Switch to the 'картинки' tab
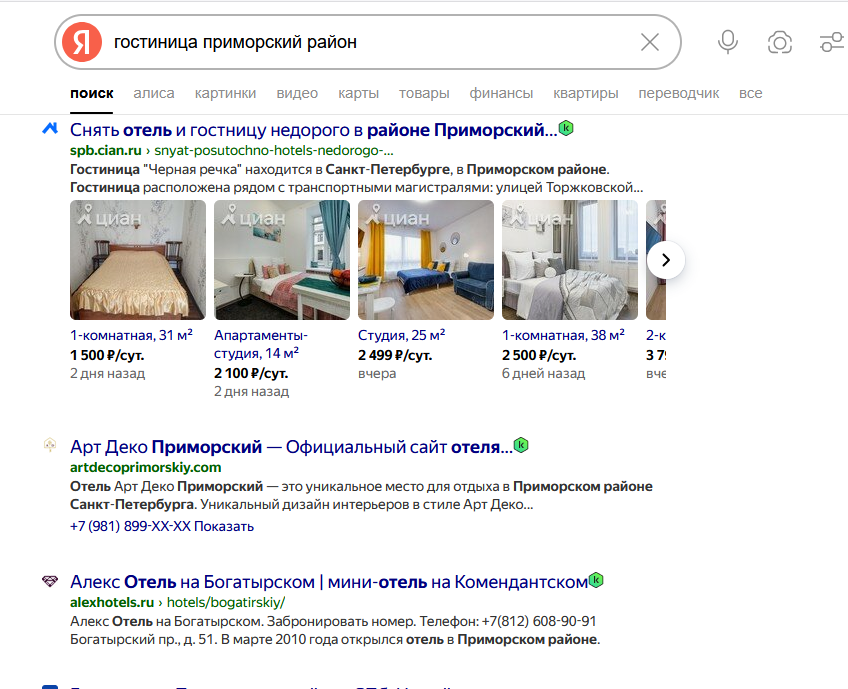This screenshot has height=689, width=848. point(225,93)
